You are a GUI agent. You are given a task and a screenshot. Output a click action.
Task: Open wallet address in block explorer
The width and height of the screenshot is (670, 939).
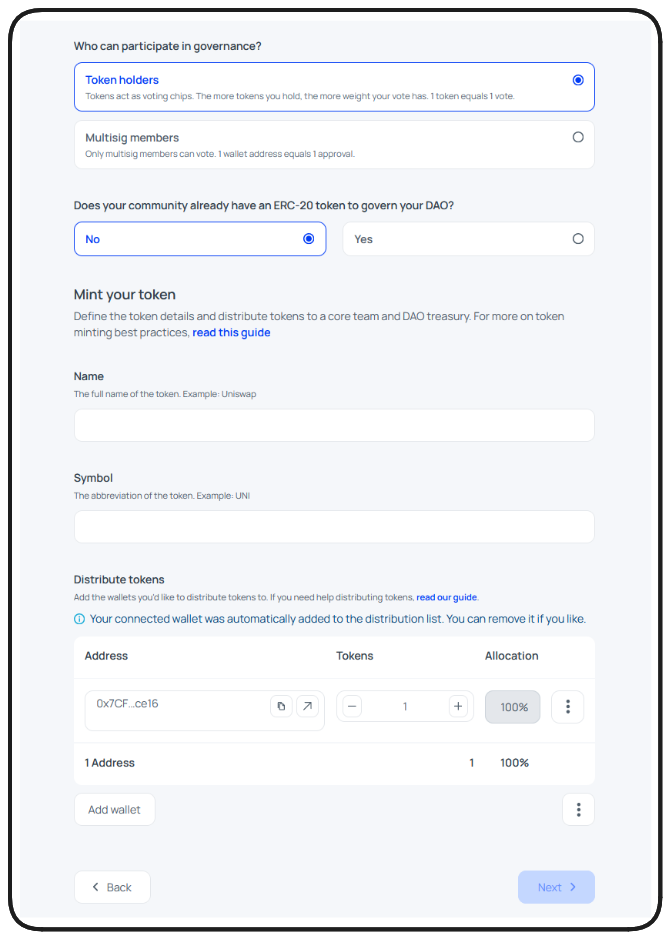[x=307, y=706]
